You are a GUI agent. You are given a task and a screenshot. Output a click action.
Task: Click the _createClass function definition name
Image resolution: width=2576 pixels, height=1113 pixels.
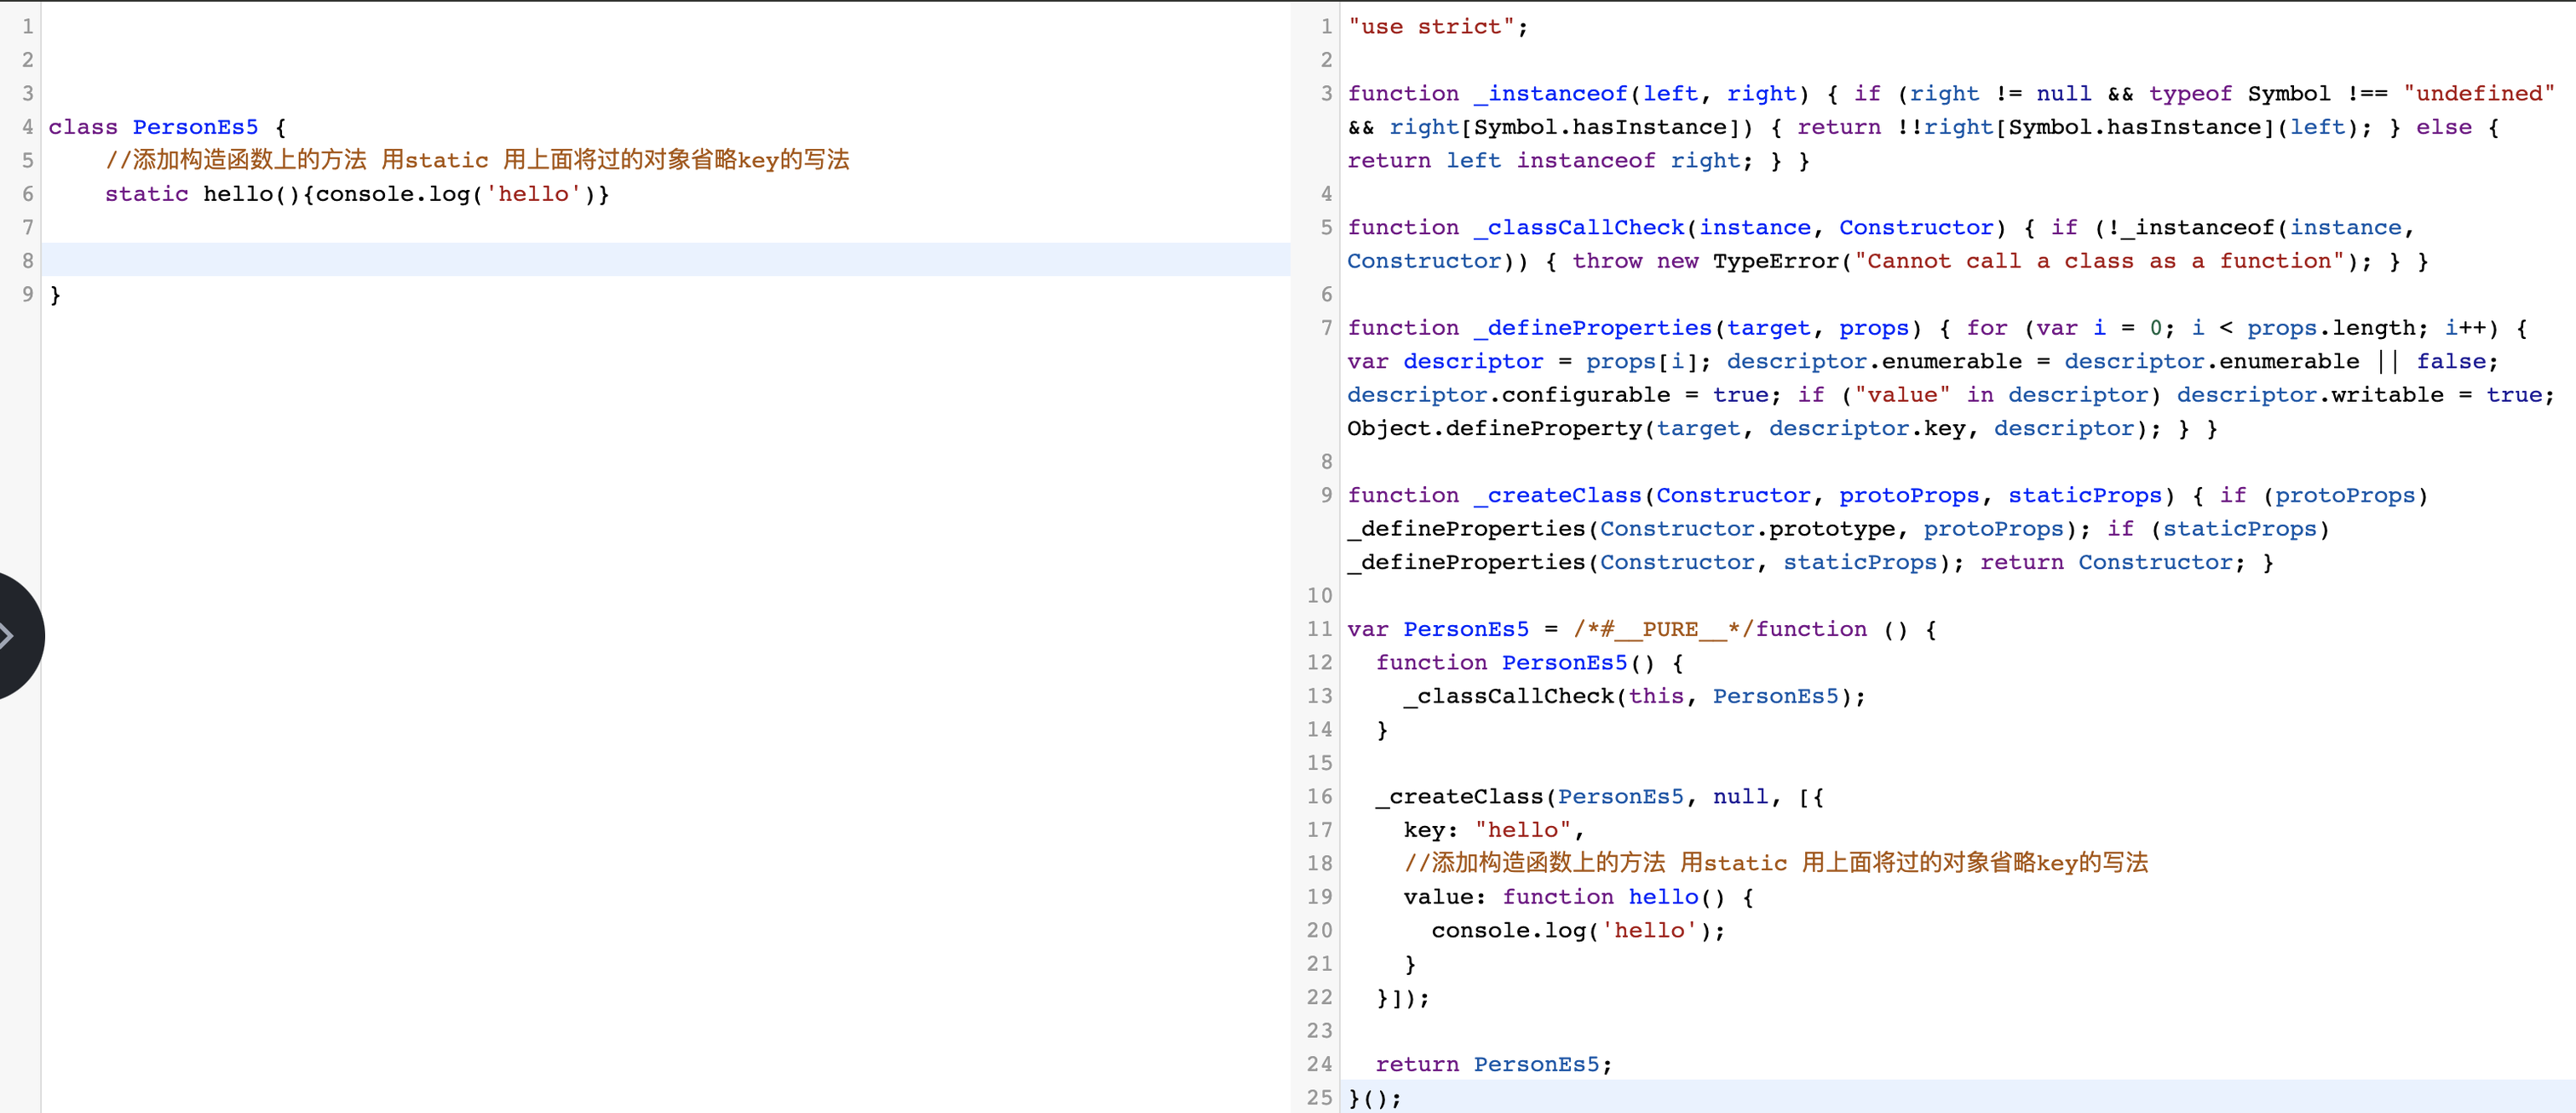point(1557,495)
